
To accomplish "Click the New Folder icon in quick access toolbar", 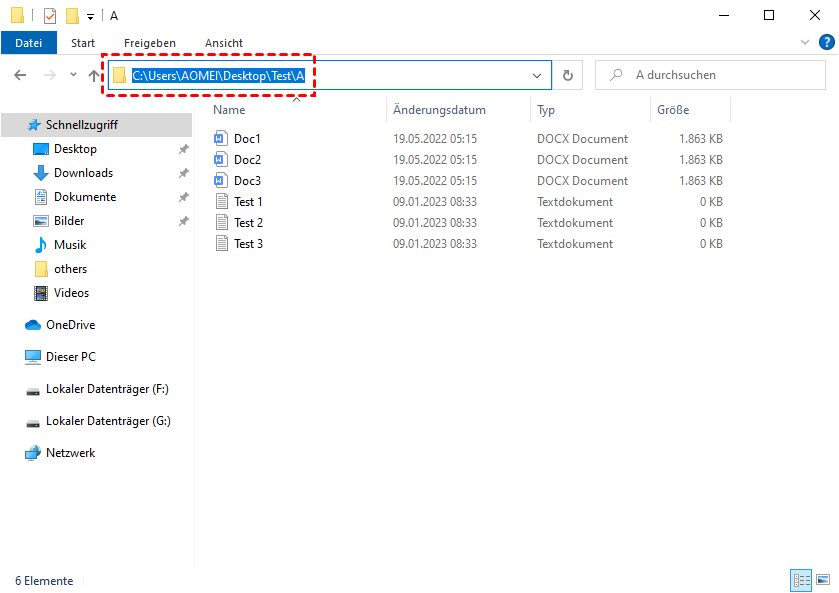I will point(72,16).
